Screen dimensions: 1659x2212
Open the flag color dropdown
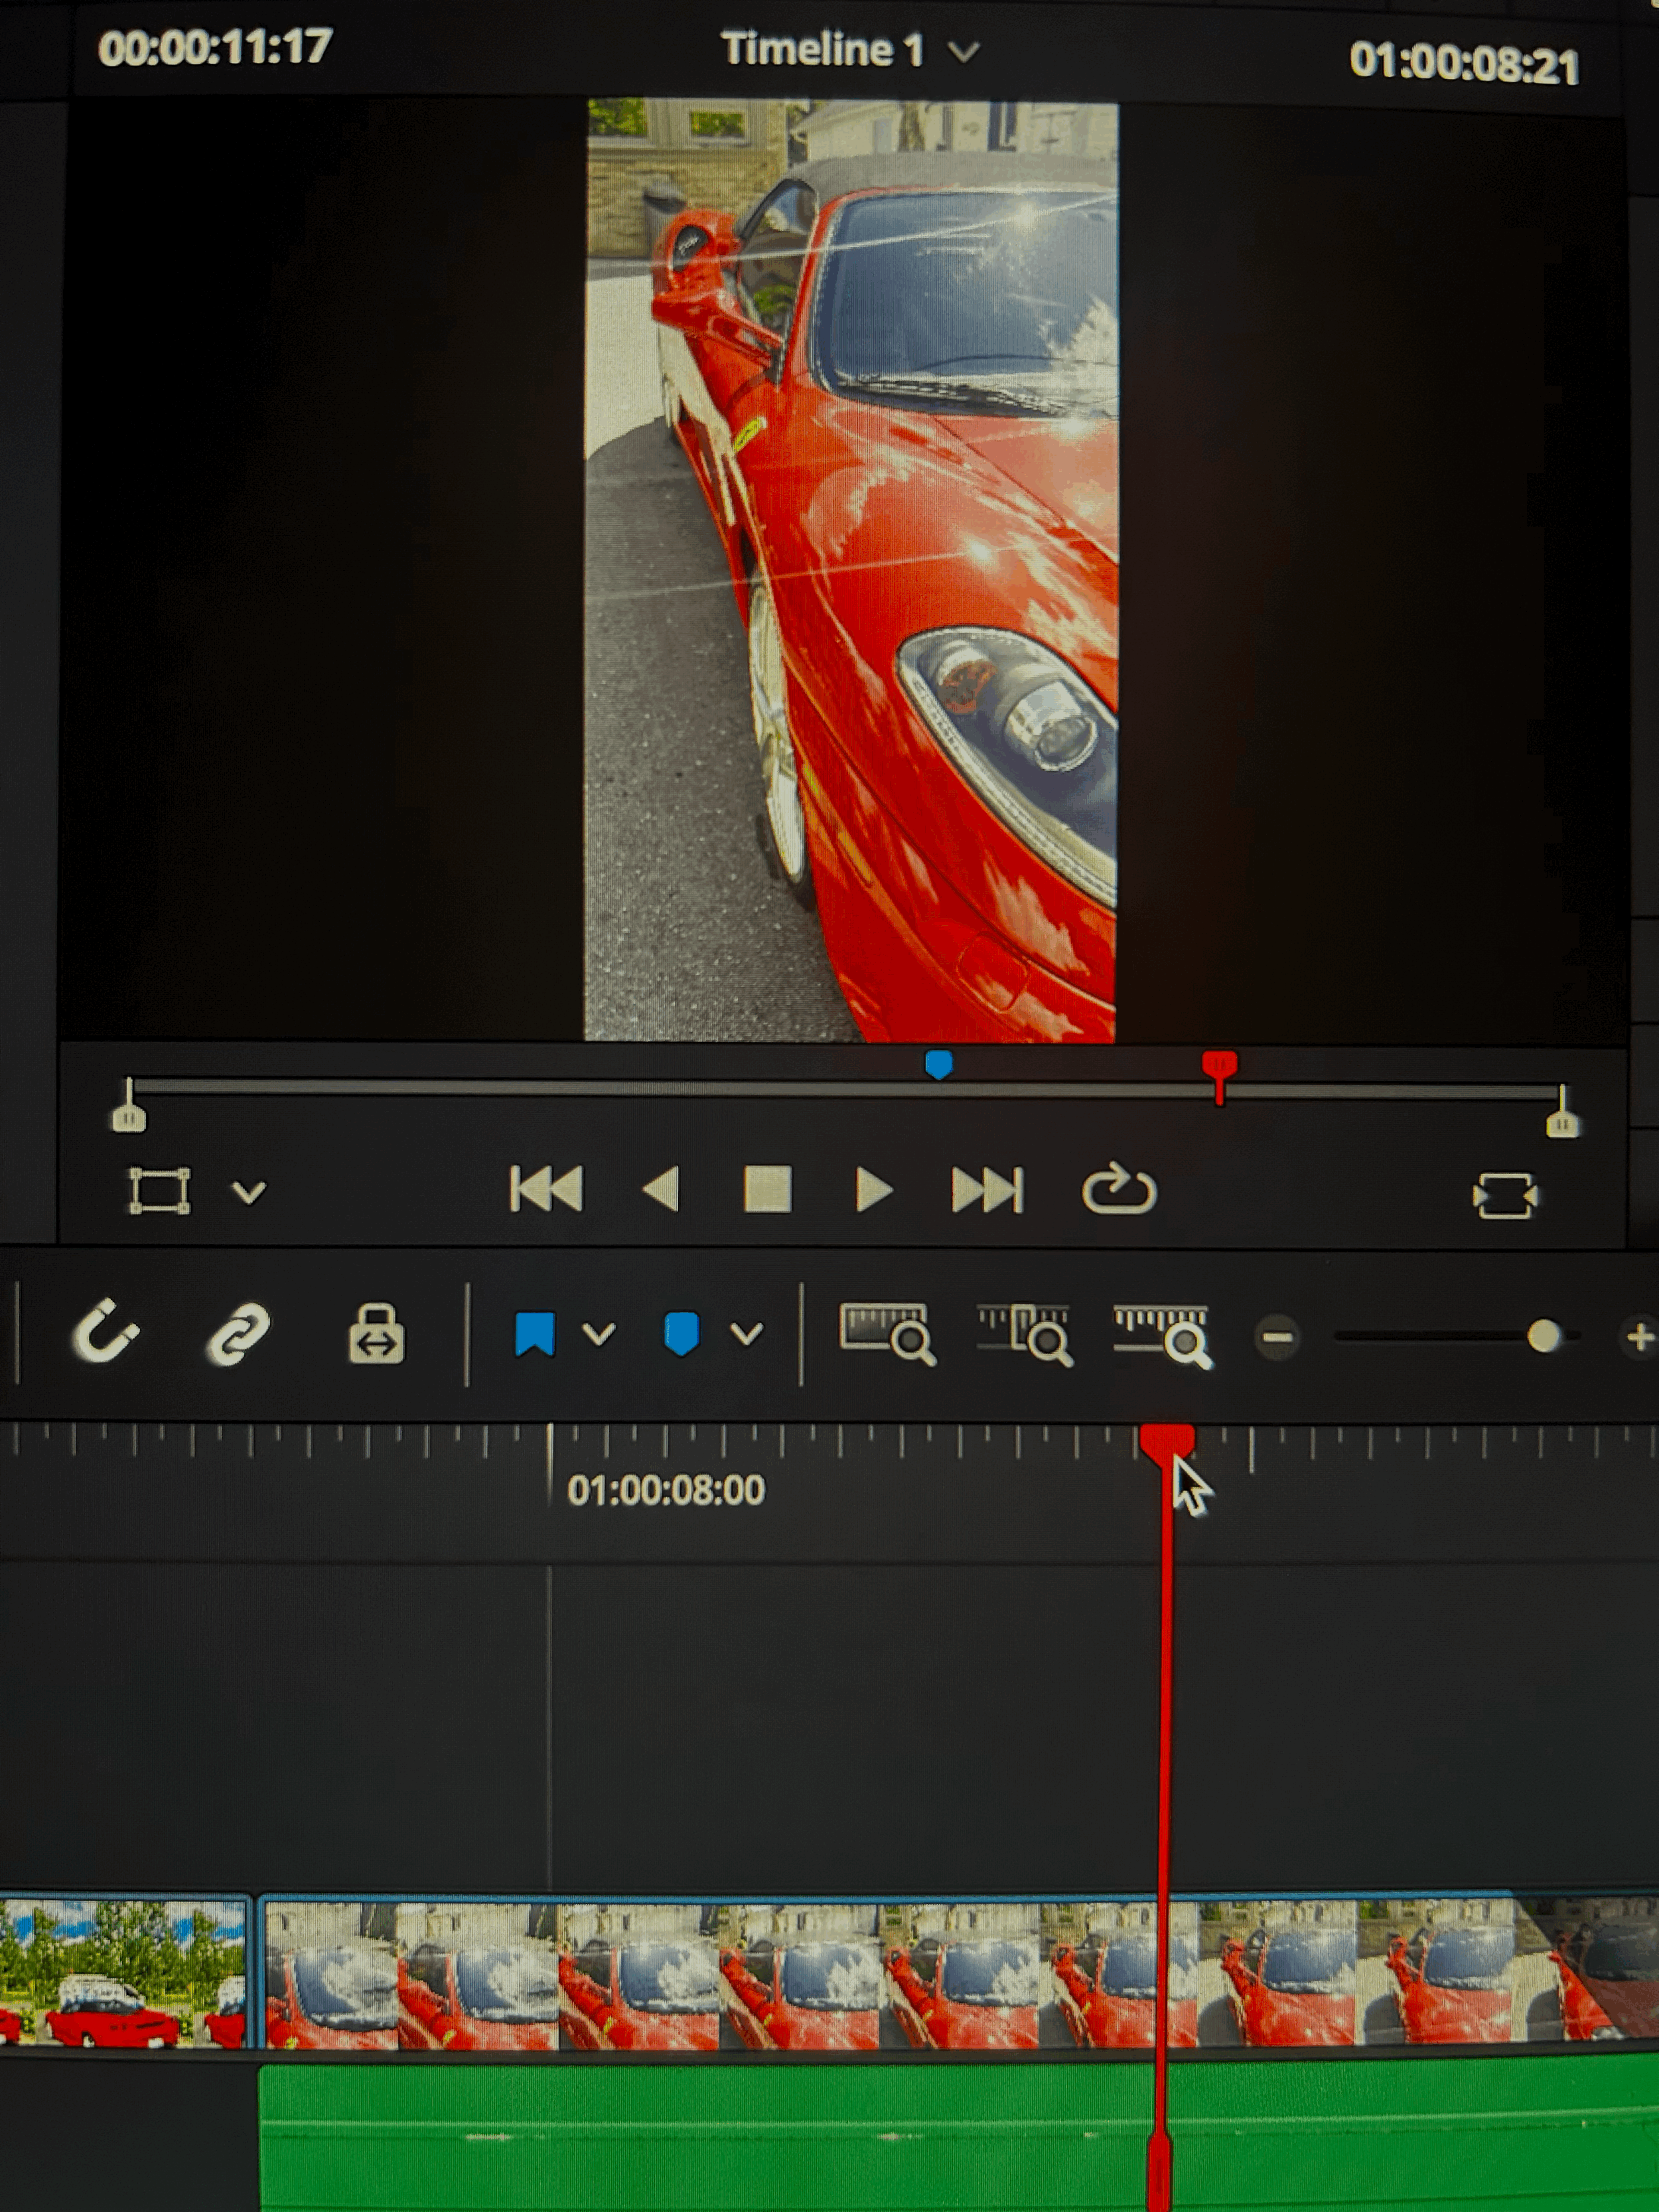point(598,1333)
